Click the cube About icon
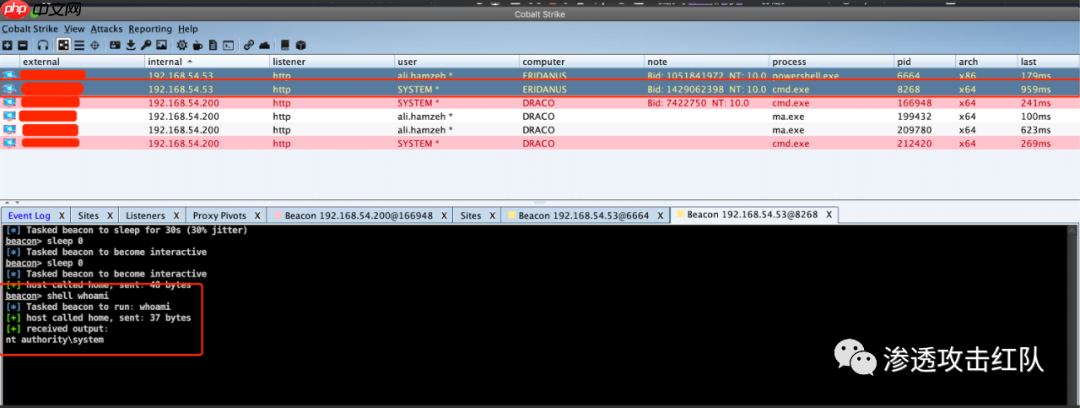Image resolution: width=1080 pixels, height=408 pixels. pyautogui.click(x=300, y=45)
